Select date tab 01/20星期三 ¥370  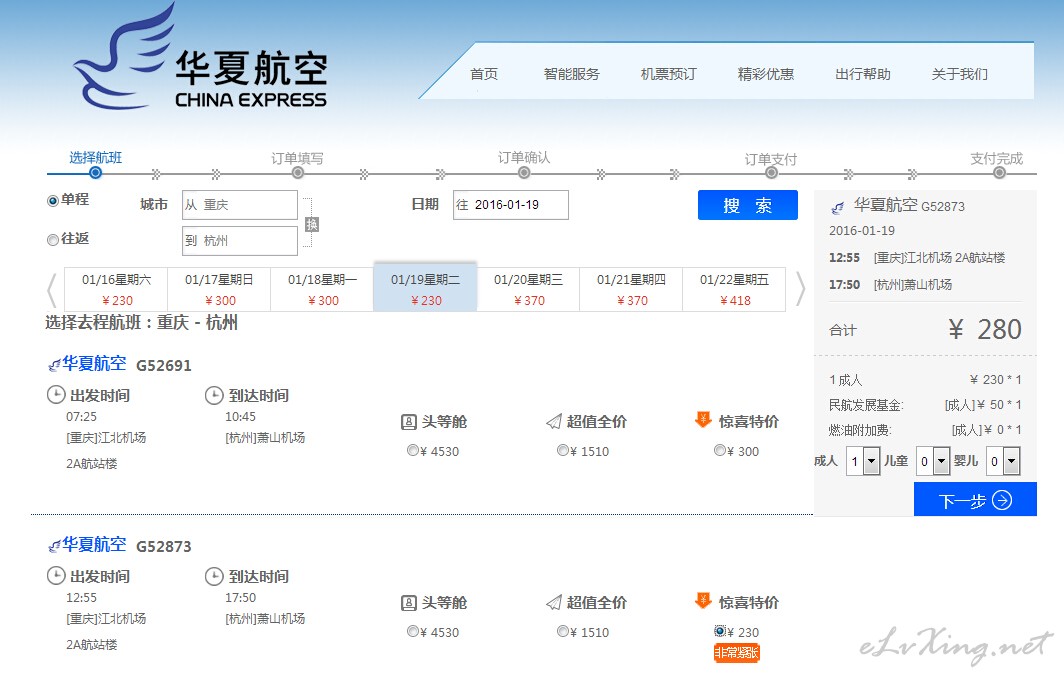pos(529,290)
